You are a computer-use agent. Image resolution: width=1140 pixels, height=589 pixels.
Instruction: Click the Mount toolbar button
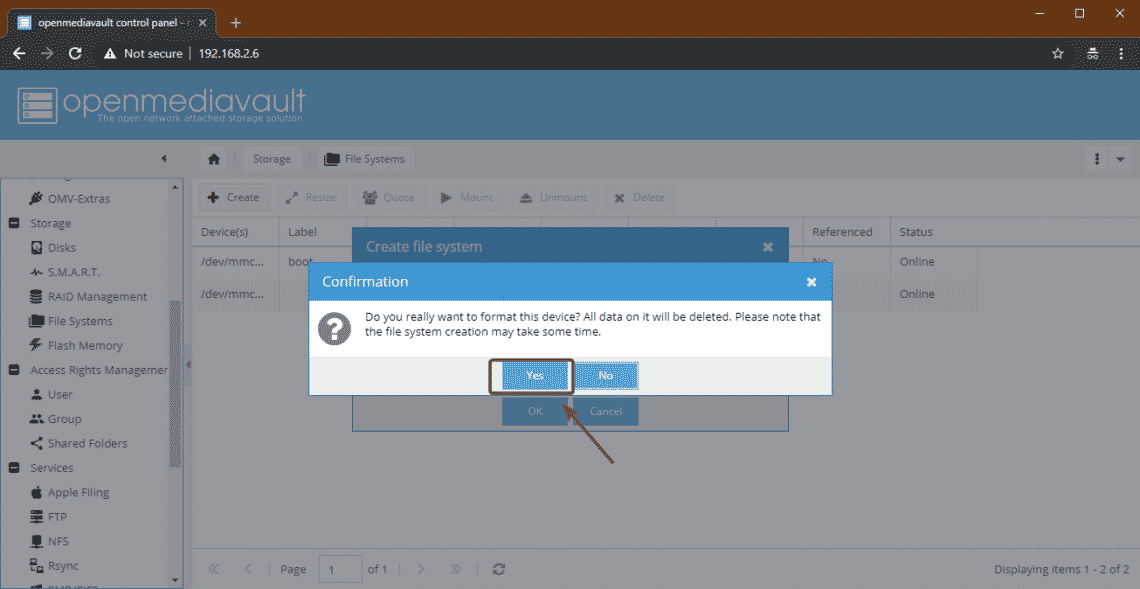coord(466,197)
